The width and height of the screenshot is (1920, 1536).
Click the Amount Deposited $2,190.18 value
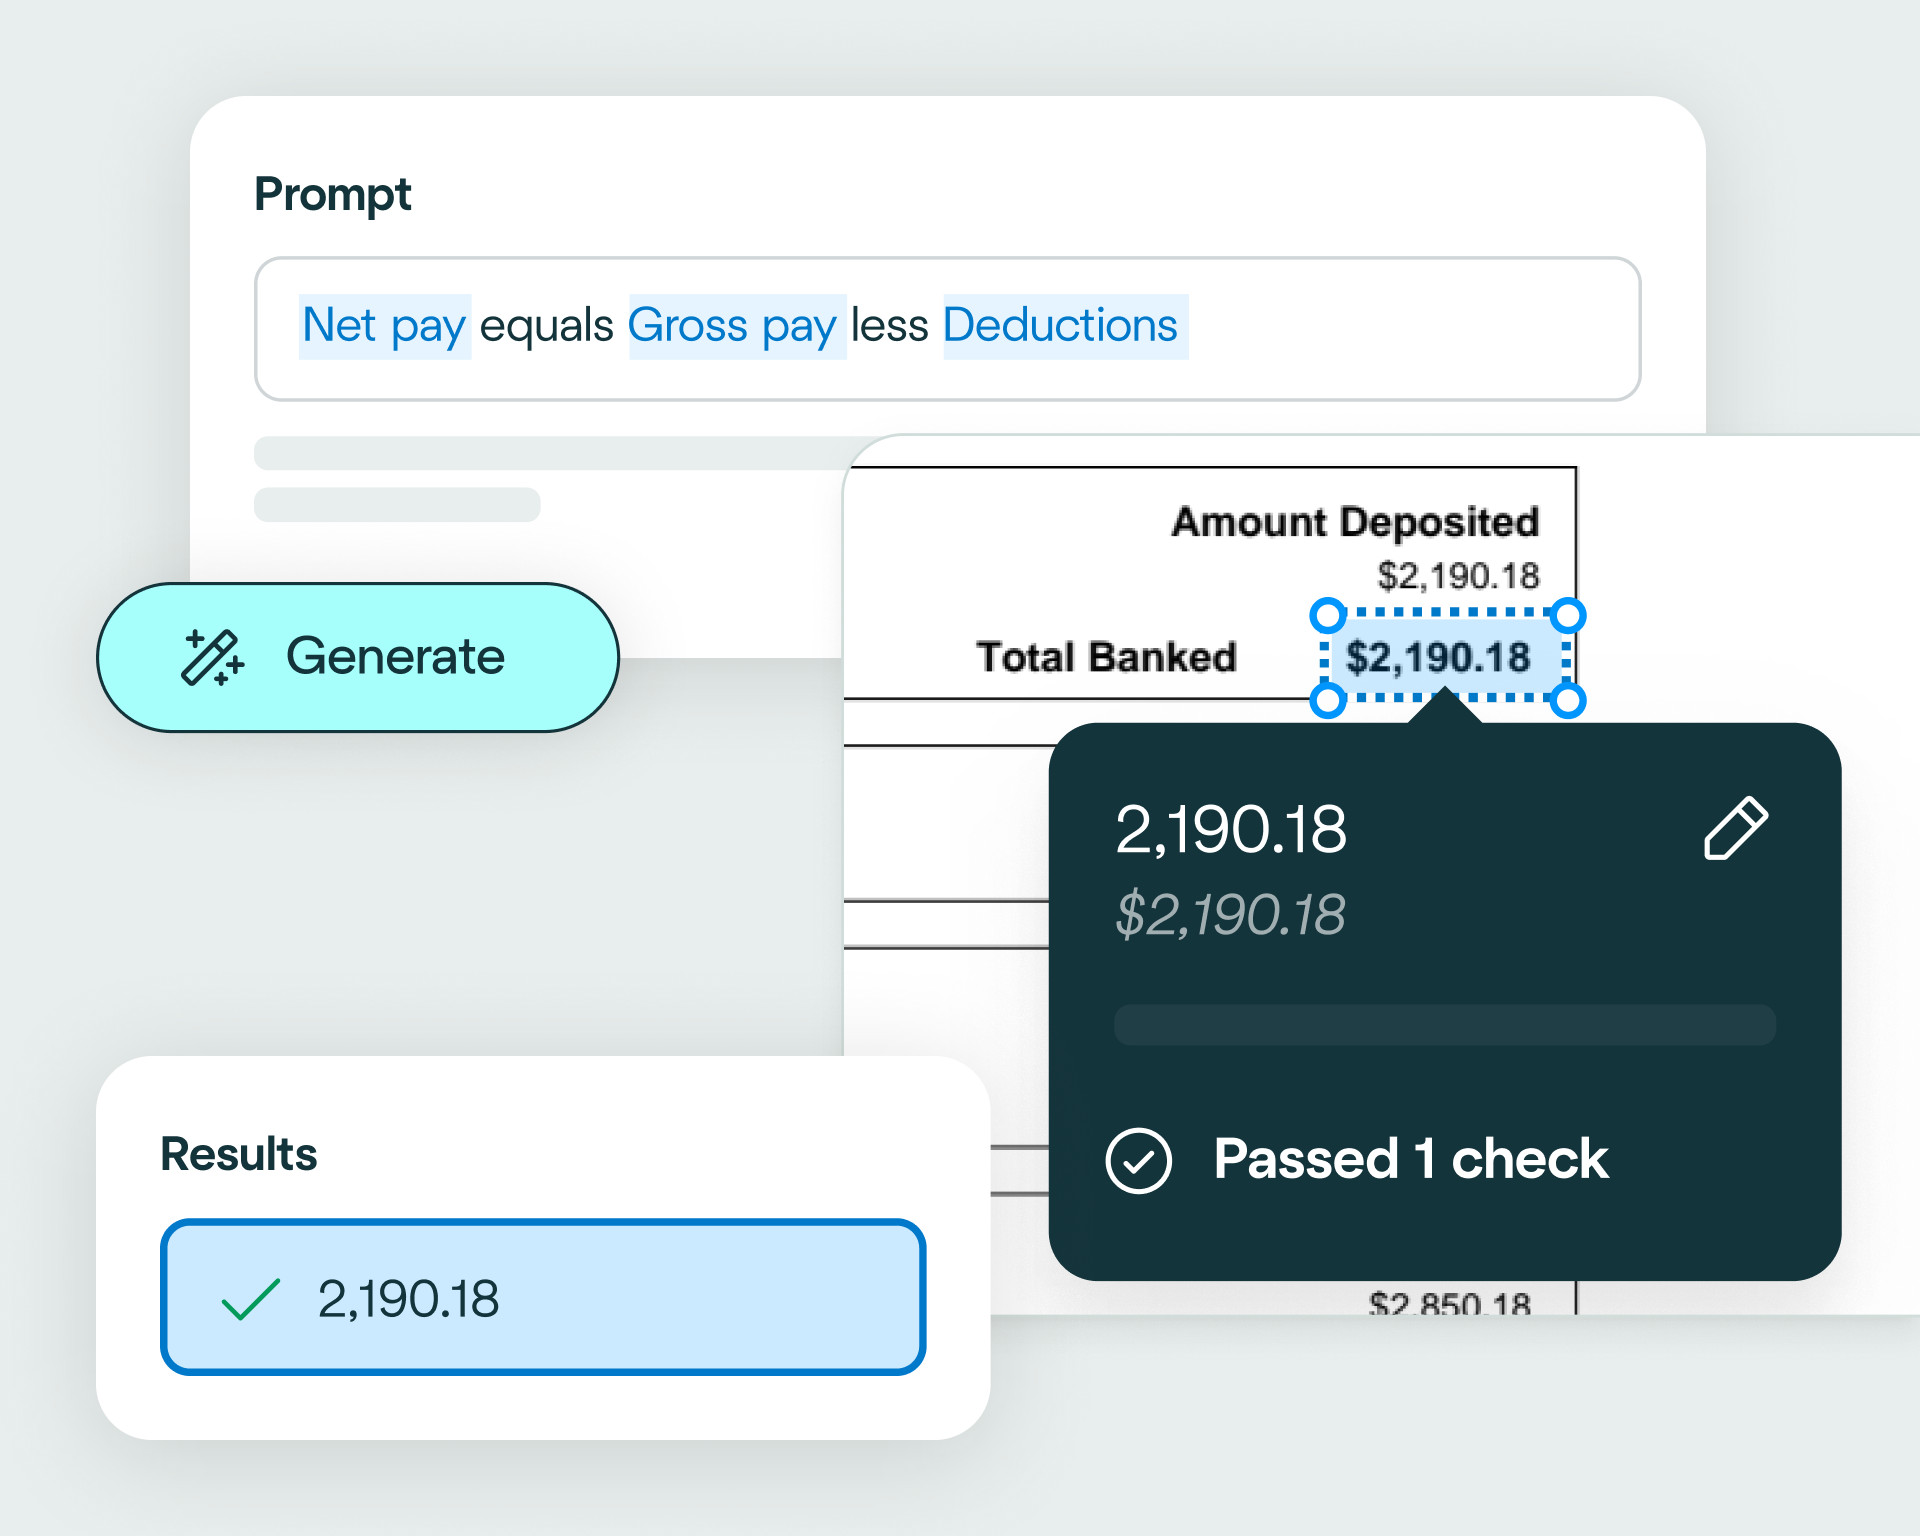click(x=1457, y=576)
